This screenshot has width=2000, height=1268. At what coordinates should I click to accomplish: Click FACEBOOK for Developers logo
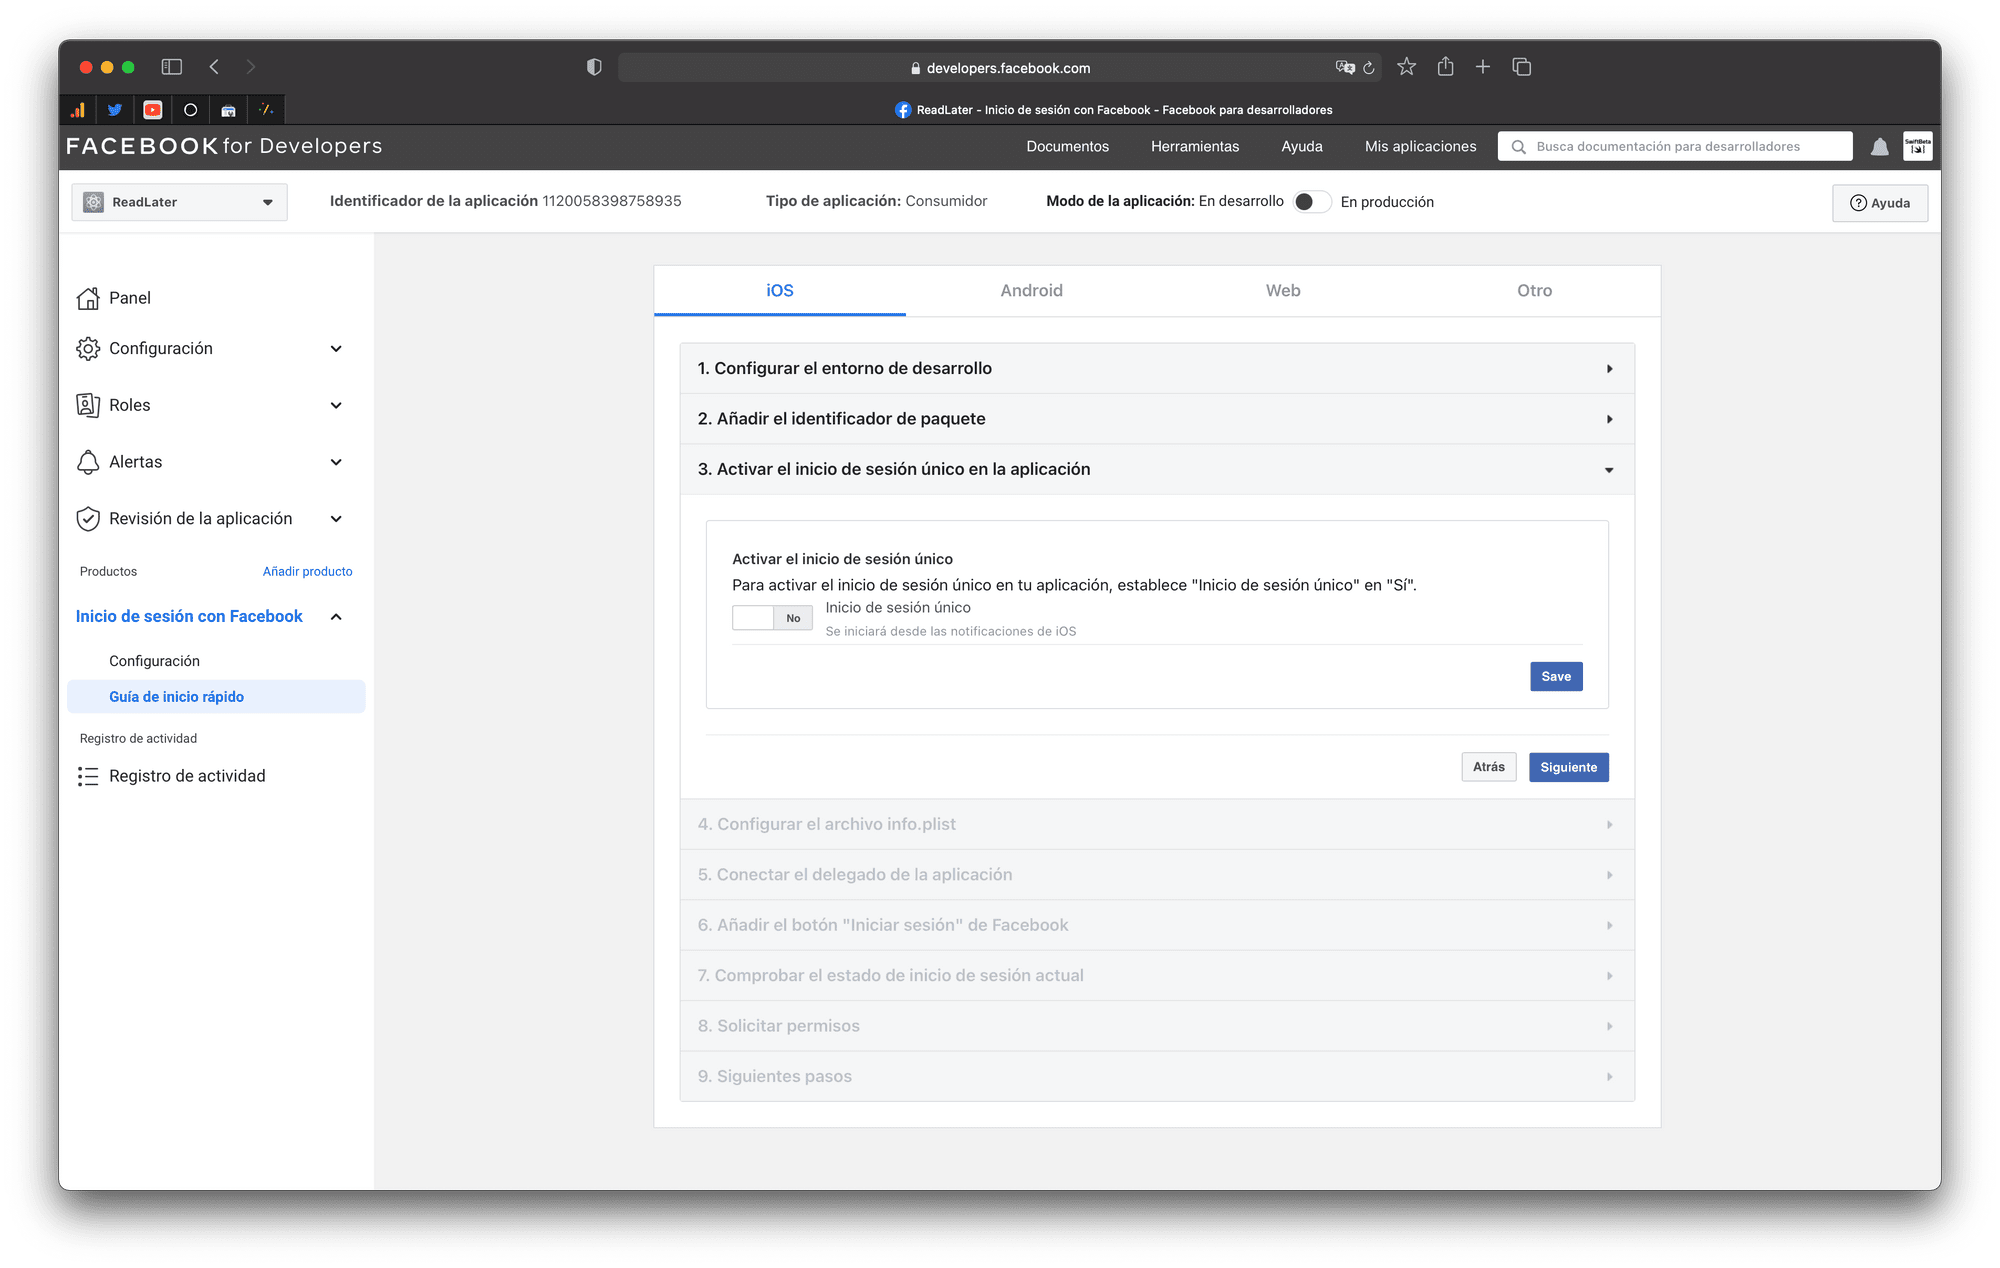pos(224,146)
